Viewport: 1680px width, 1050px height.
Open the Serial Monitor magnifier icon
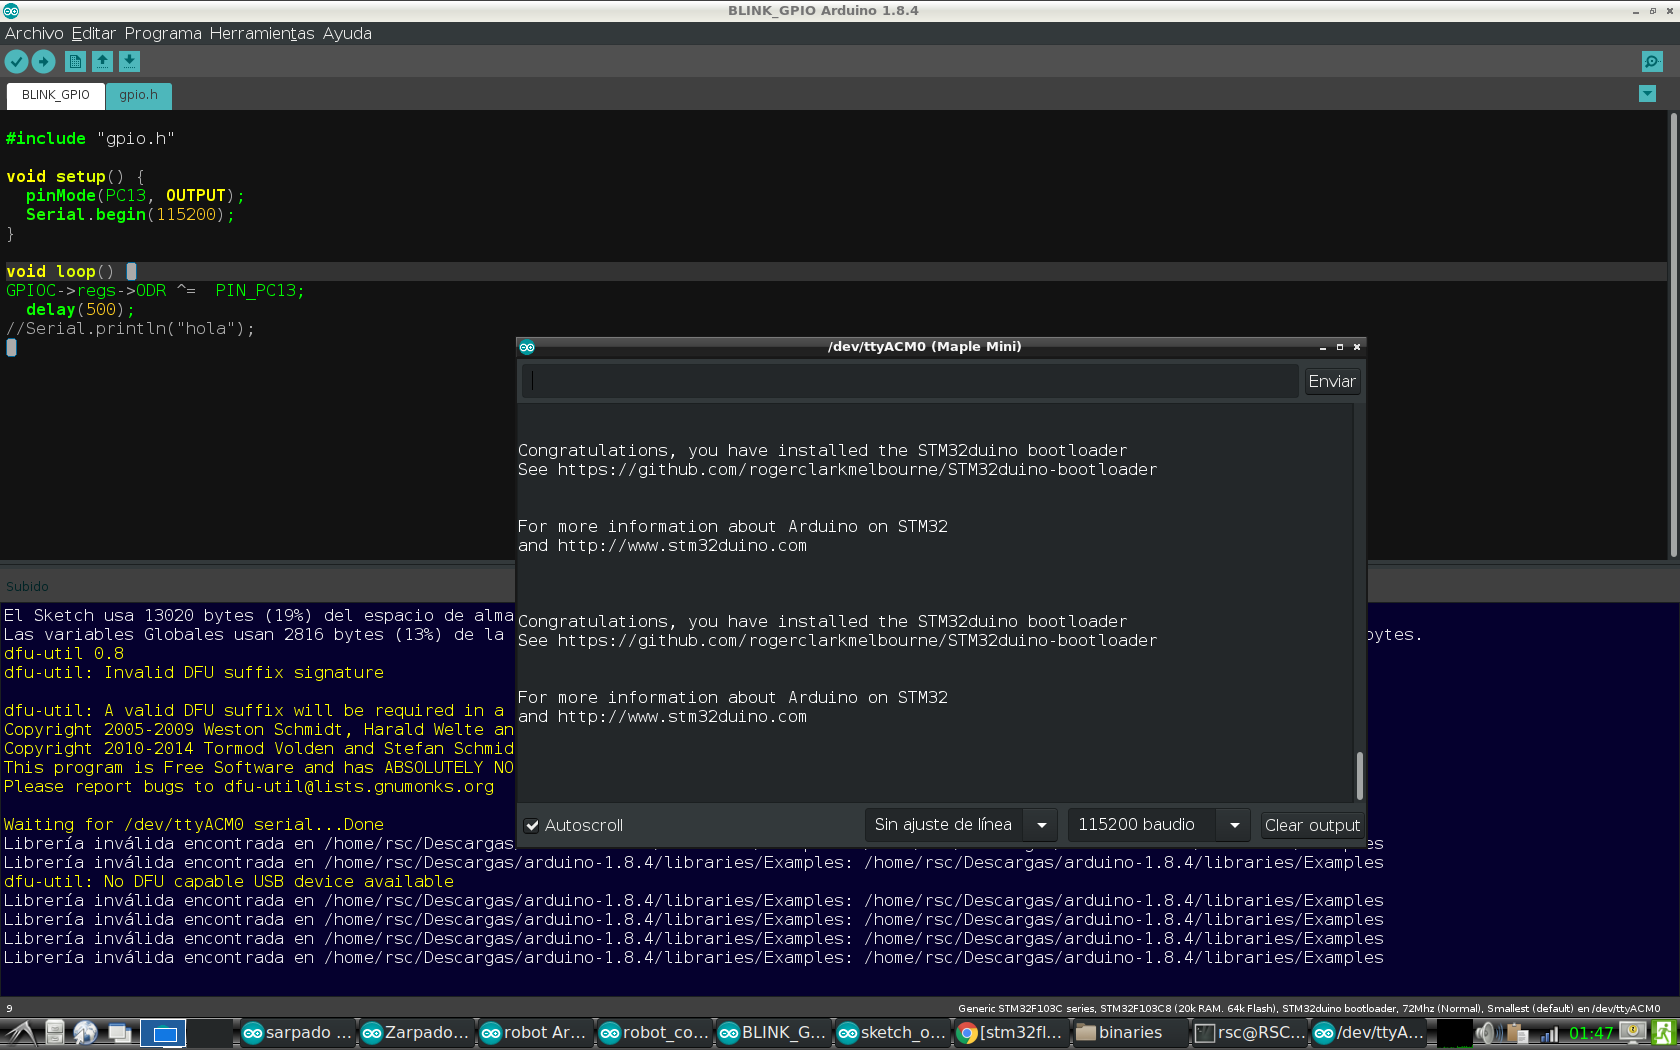coord(1652,61)
